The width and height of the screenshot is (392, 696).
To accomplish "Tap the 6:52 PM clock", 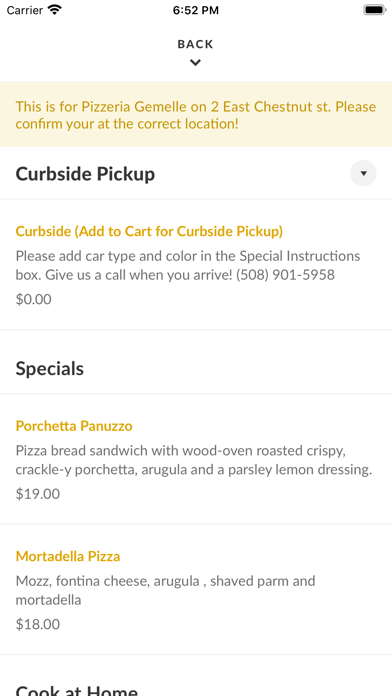I will click(196, 10).
